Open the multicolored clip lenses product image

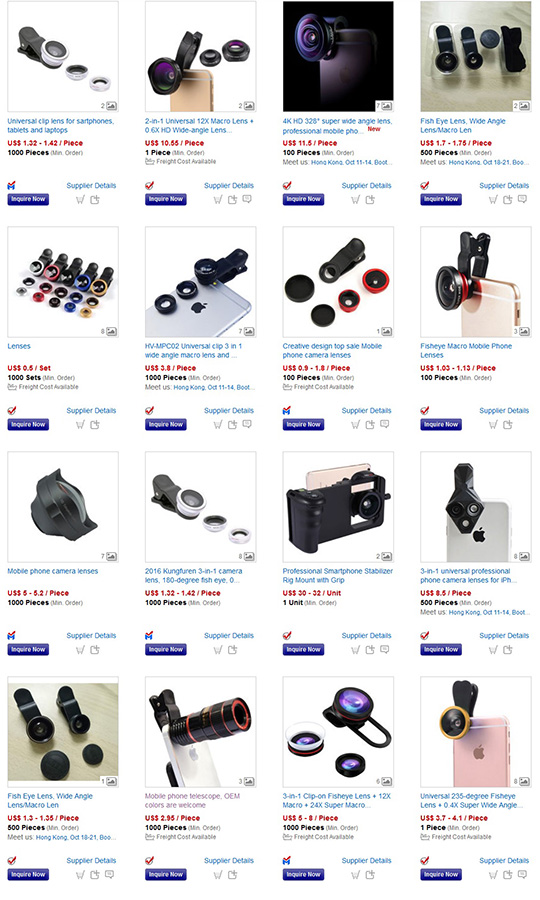(x=63, y=282)
